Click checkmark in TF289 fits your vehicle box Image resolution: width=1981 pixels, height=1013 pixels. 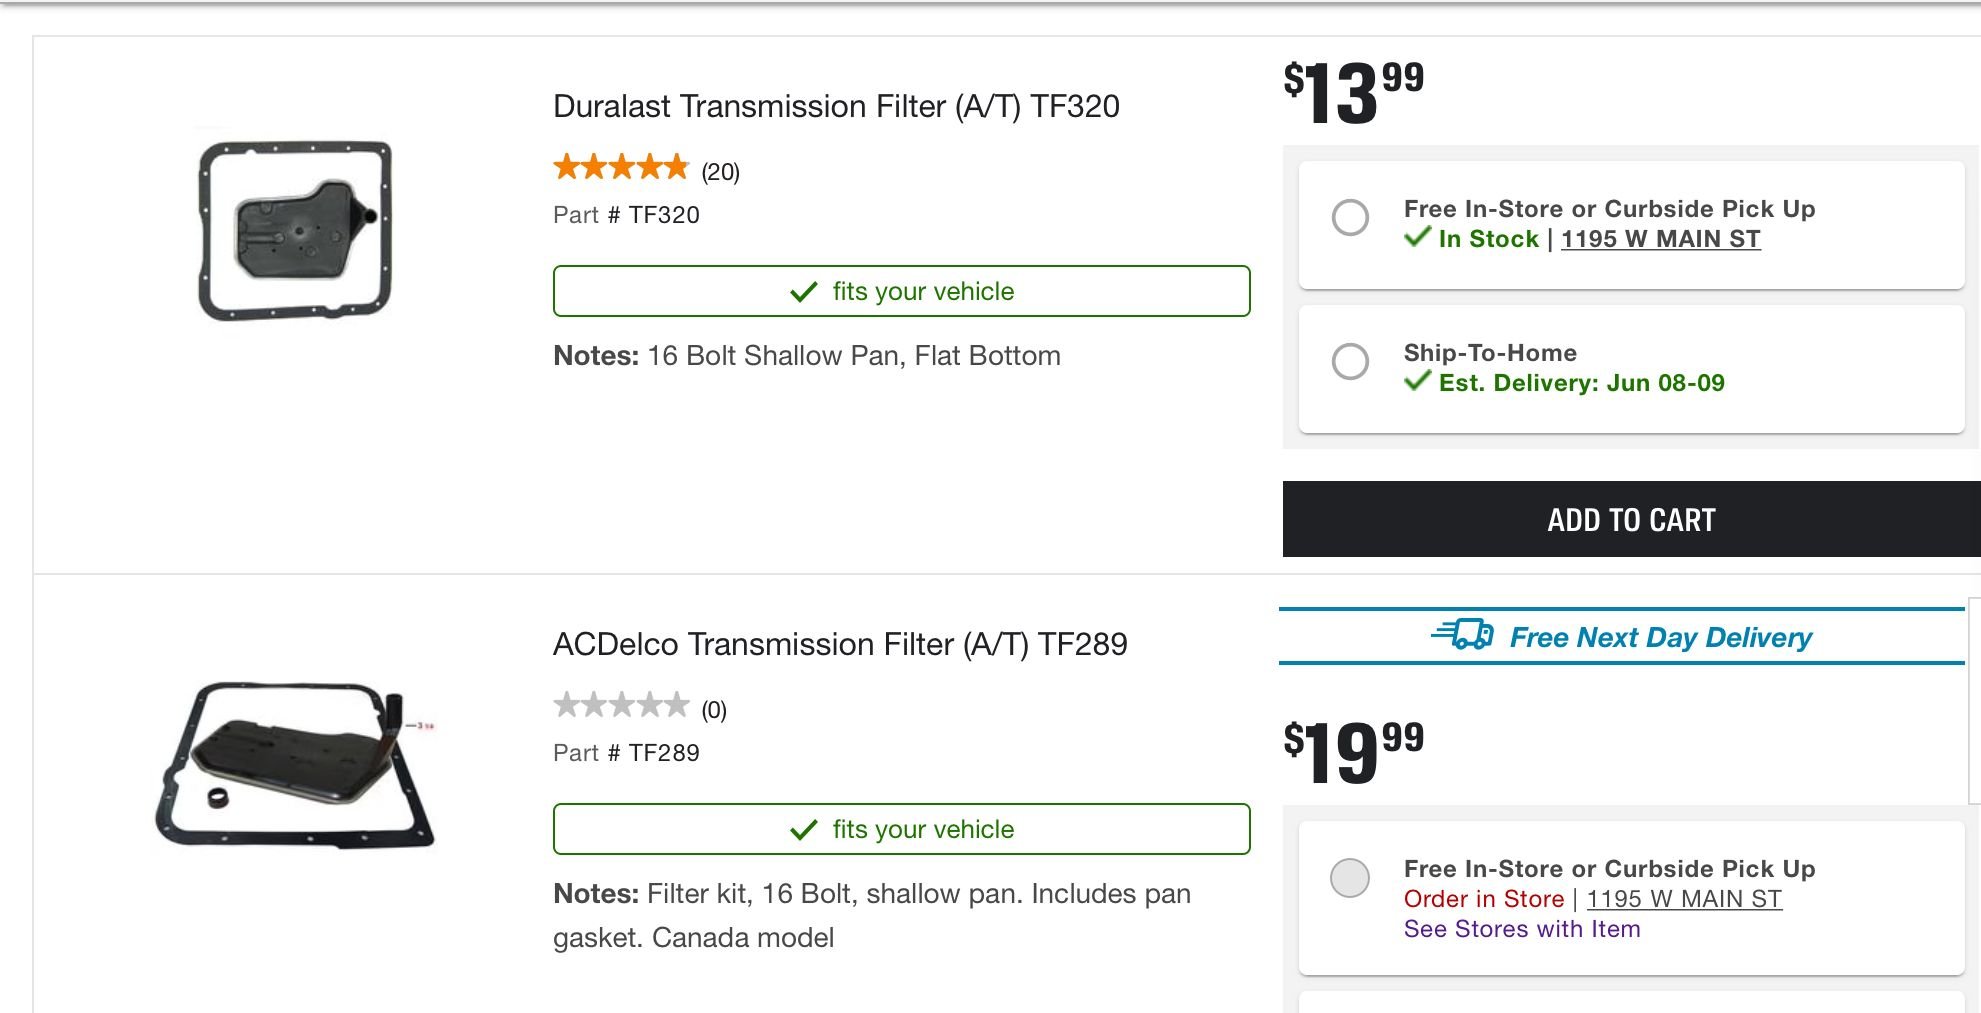804,830
